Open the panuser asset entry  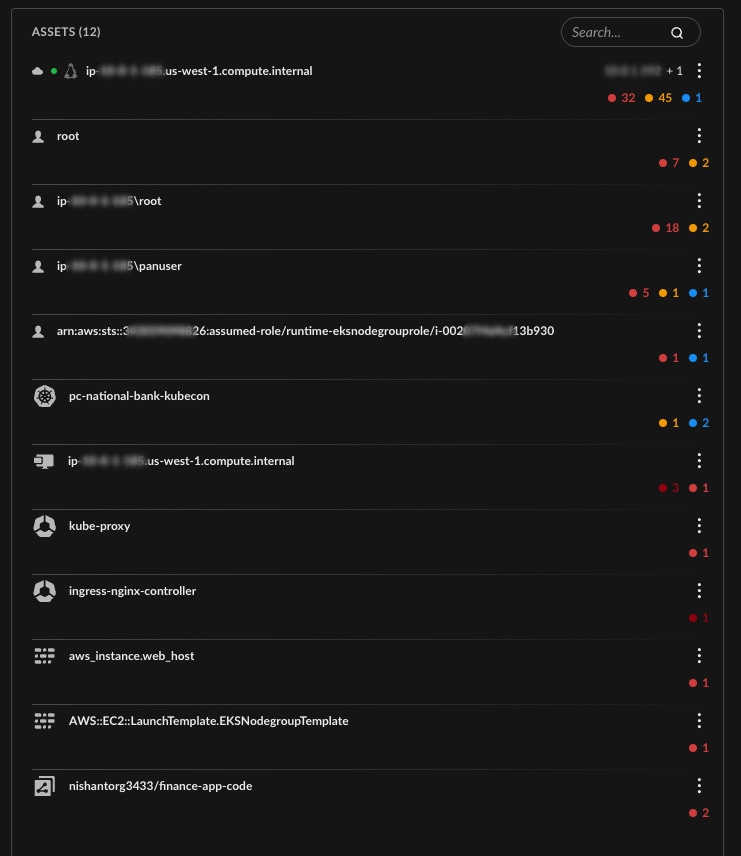(x=119, y=266)
